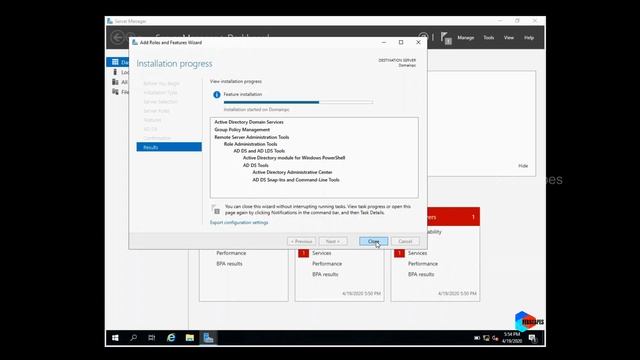Select the File services icon in the sidebar
This screenshot has width=640, height=360.
coord(115,92)
